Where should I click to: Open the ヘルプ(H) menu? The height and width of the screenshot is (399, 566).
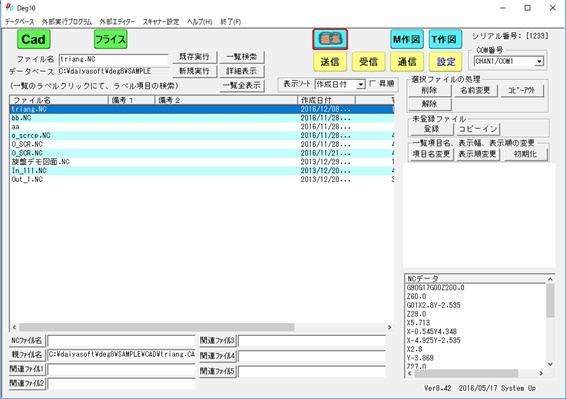coord(200,22)
